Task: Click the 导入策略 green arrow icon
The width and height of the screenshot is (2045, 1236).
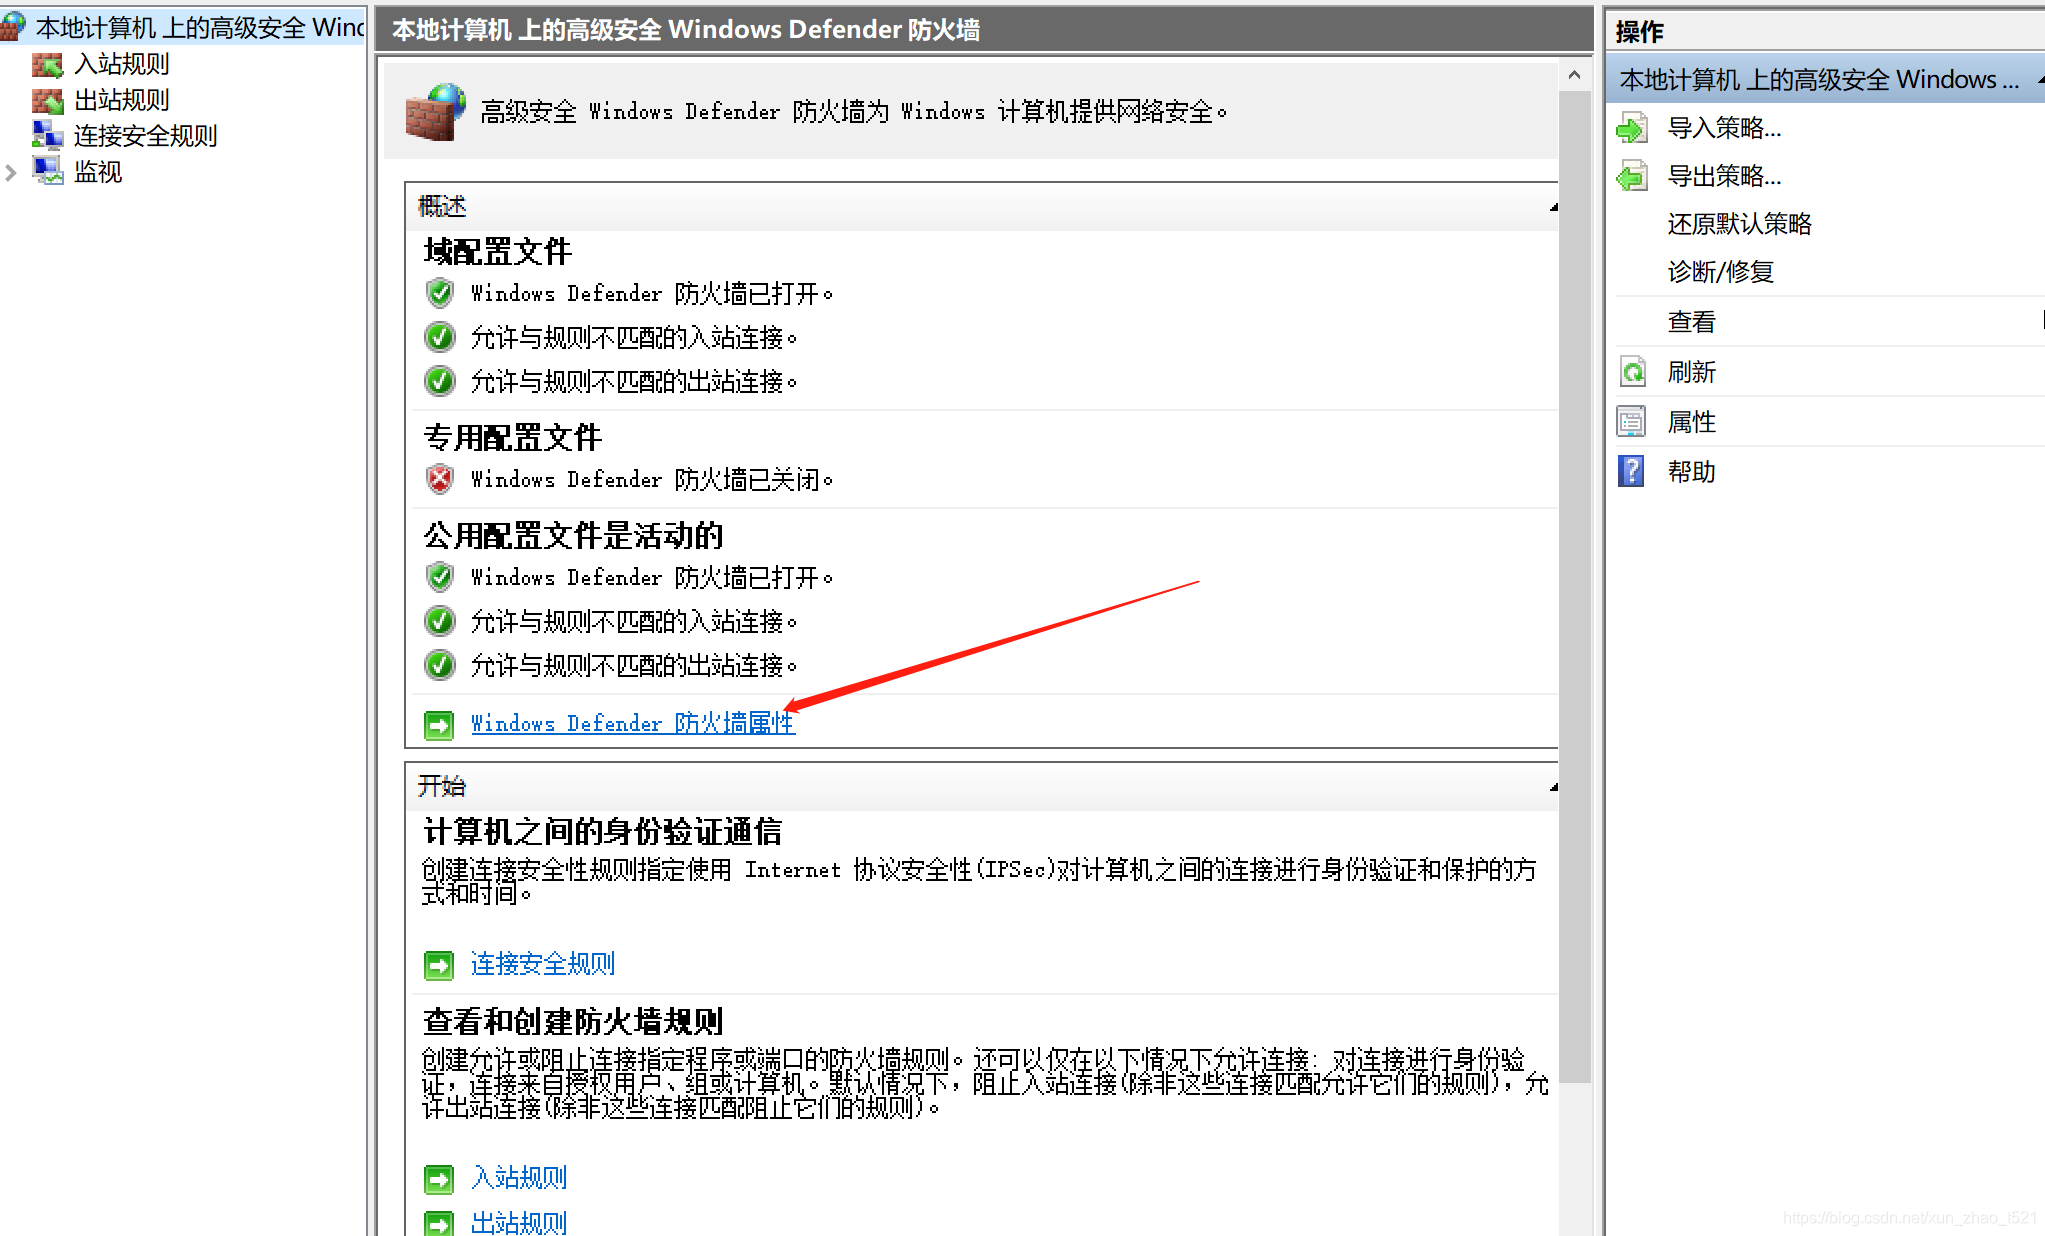Action: [1632, 128]
